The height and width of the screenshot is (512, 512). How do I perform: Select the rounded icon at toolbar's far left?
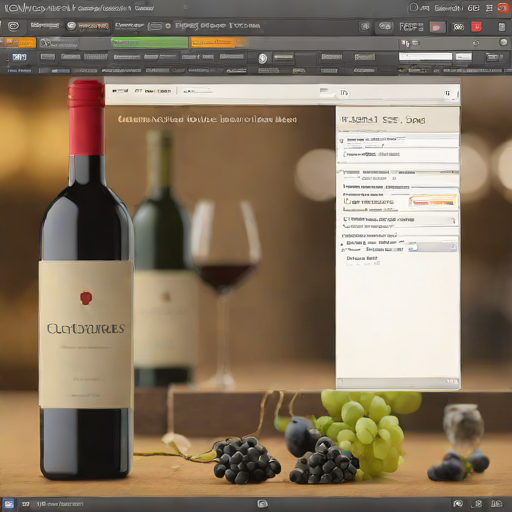pyautogui.click(x=13, y=26)
